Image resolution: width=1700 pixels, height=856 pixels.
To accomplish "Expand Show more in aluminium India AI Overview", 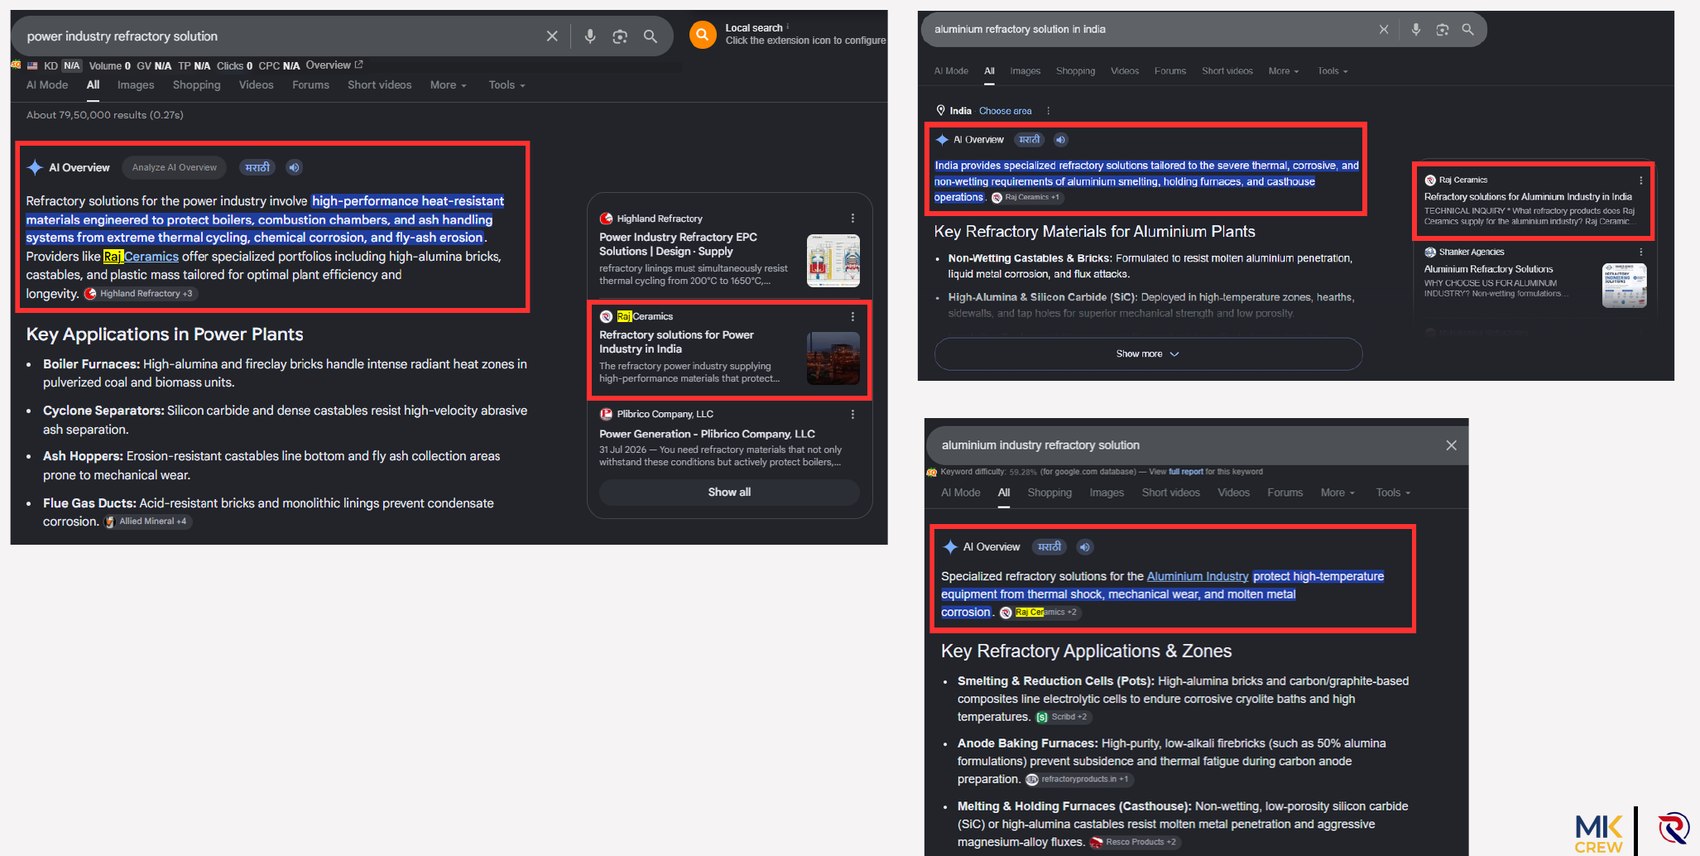I will pyautogui.click(x=1148, y=354).
